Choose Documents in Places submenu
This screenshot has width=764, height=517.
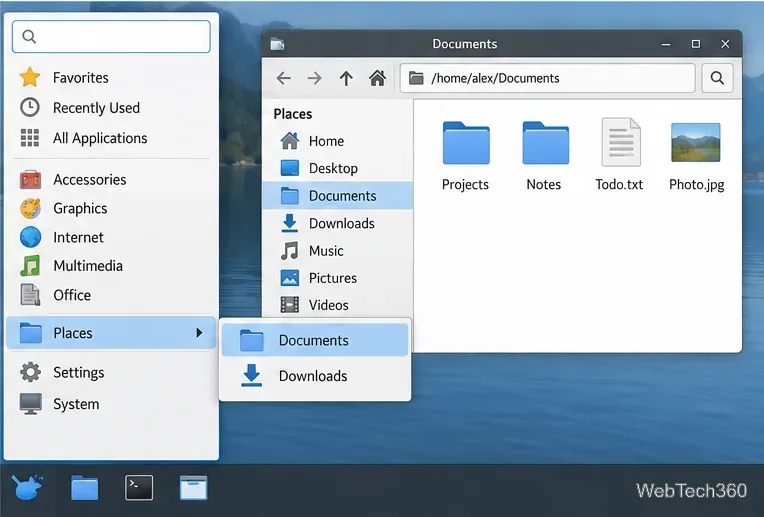click(315, 340)
